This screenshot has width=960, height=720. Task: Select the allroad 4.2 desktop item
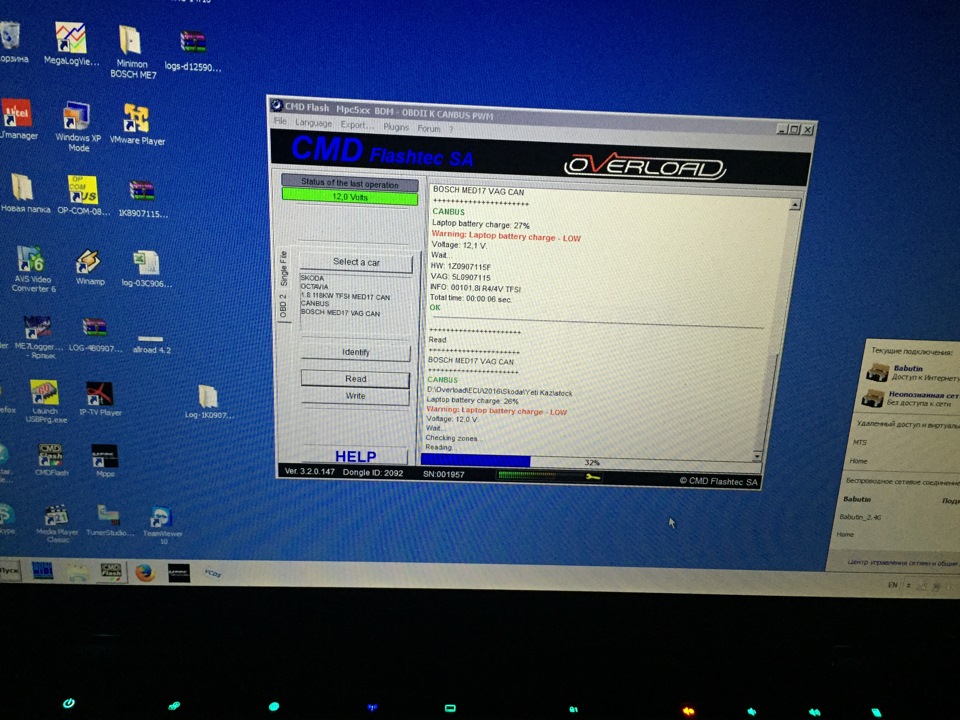pyautogui.click(x=151, y=344)
